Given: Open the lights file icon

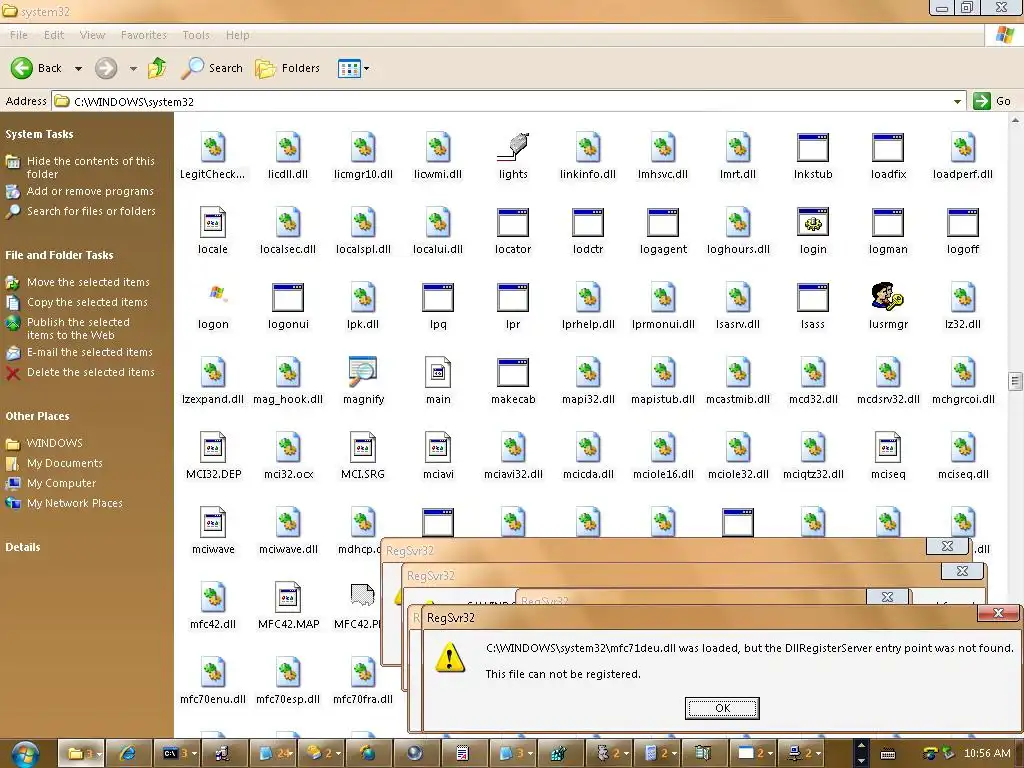Looking at the screenshot, I should click(513, 147).
